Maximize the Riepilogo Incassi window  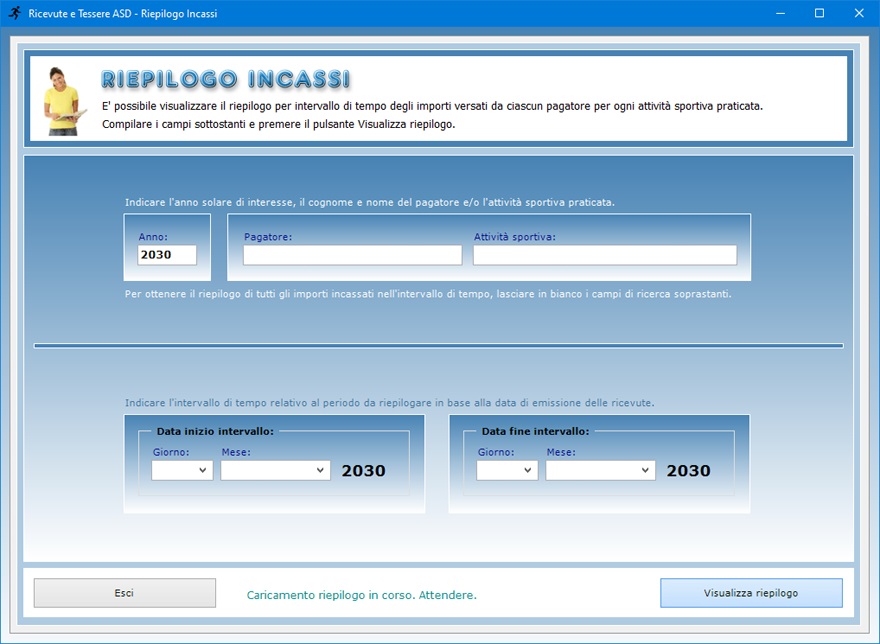[x=819, y=13]
